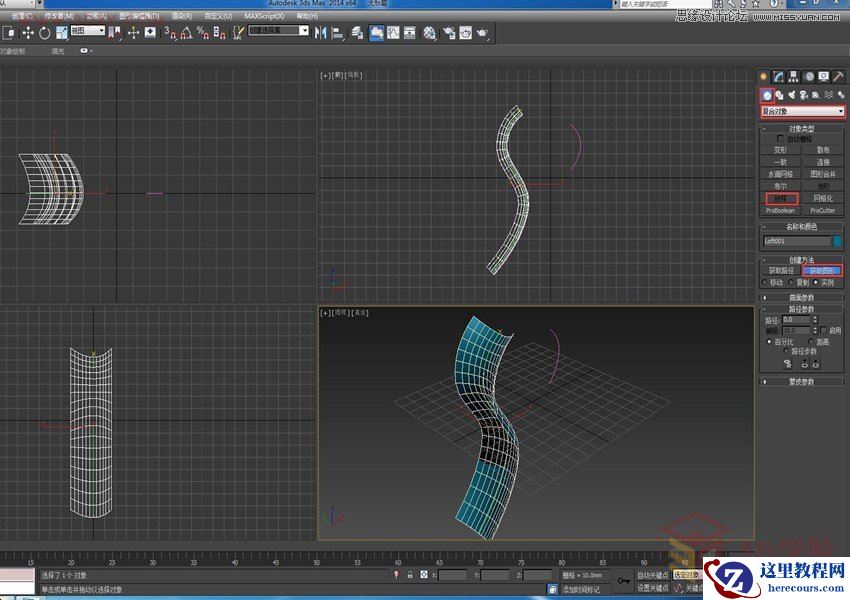
Task: Switch to the Modify panel tab
Action: click(x=778, y=76)
